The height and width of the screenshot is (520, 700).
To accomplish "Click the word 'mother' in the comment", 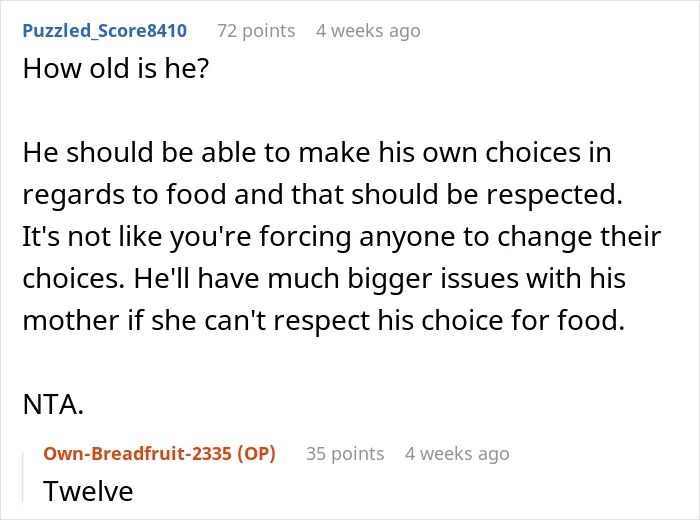I will coord(71,320).
